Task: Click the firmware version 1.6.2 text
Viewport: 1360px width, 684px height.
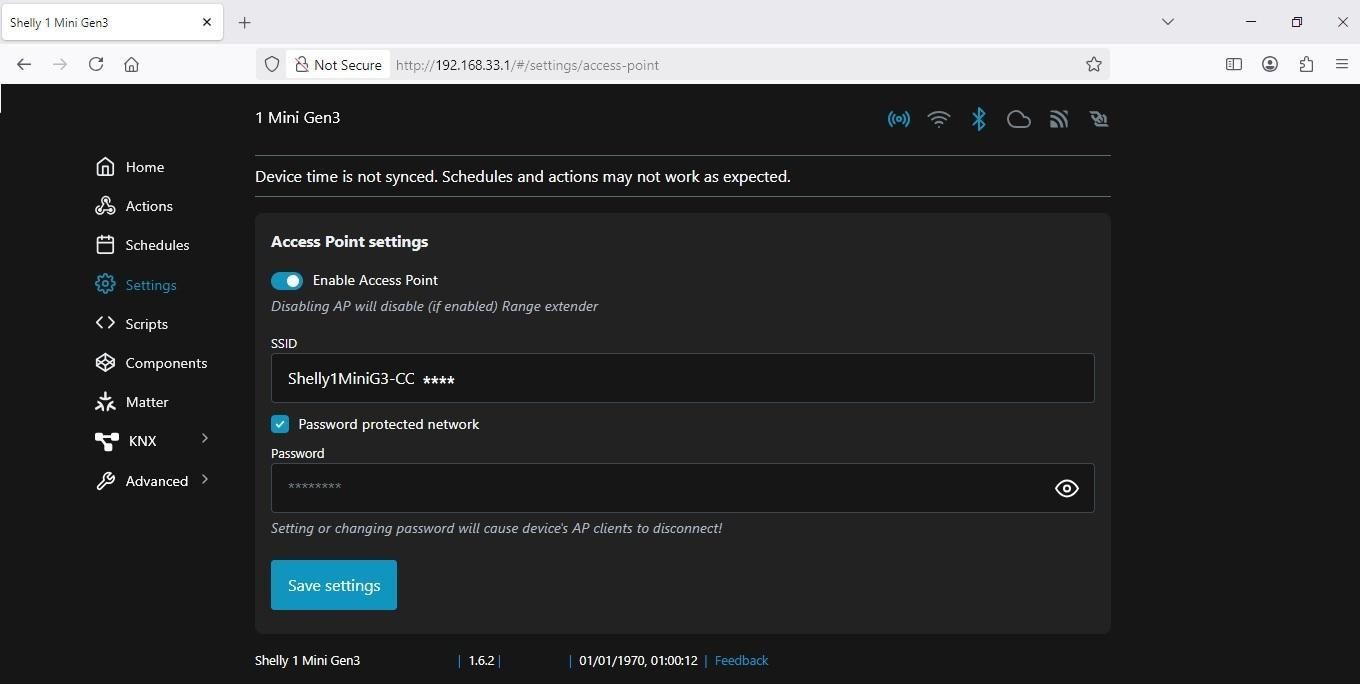Action: (481, 660)
